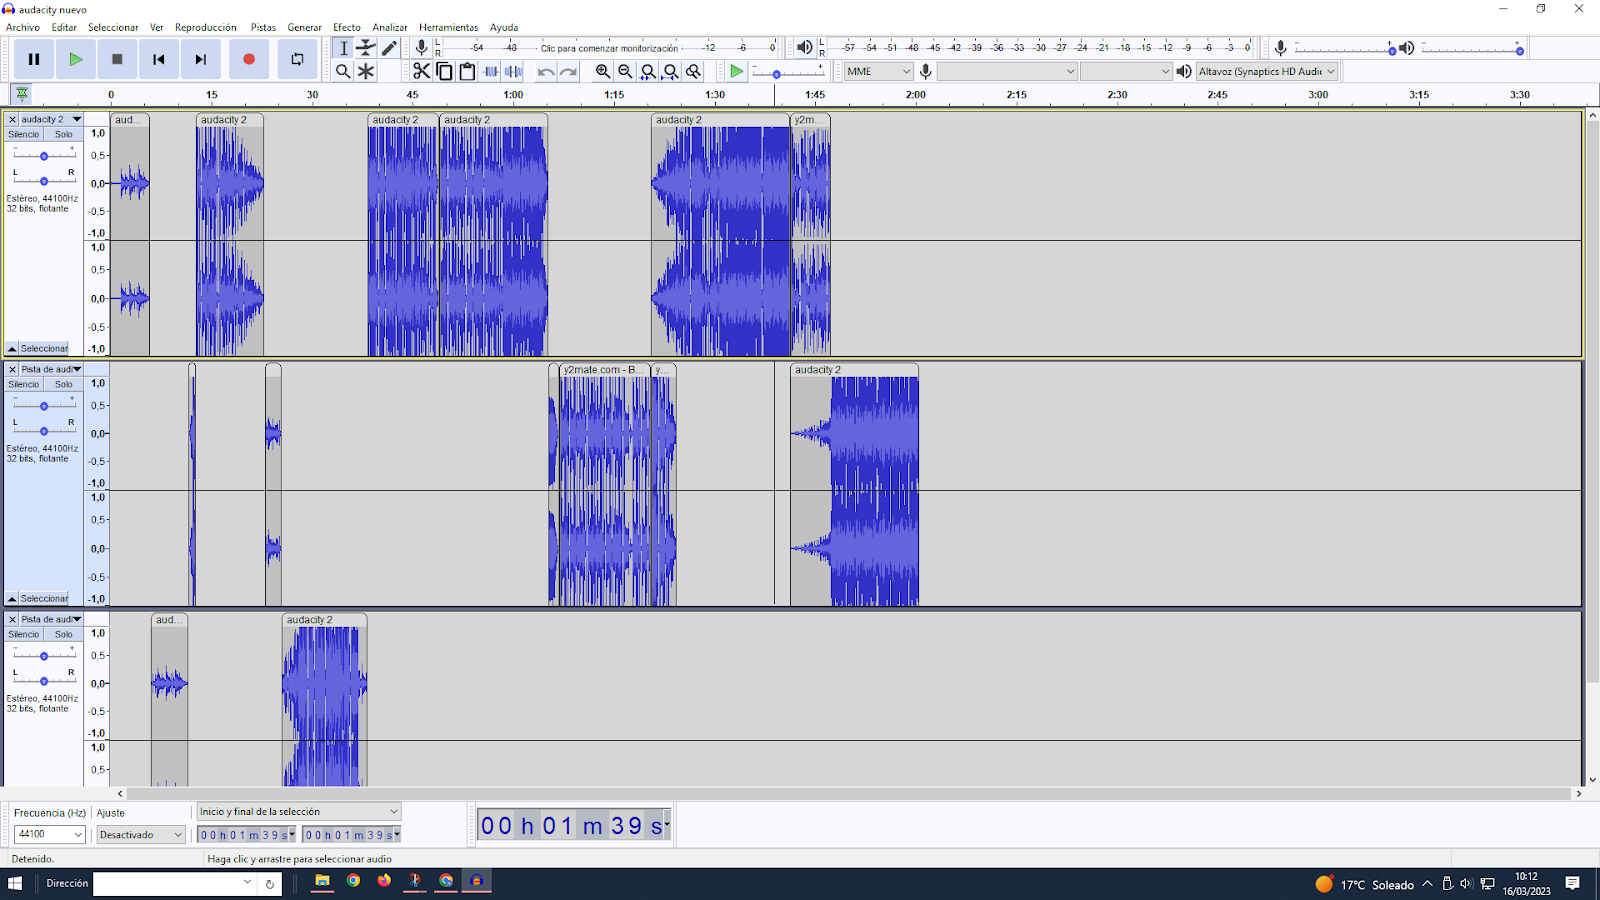1600x900 pixels.
Task: Click the y2mate.com clip title bar
Action: (604, 369)
